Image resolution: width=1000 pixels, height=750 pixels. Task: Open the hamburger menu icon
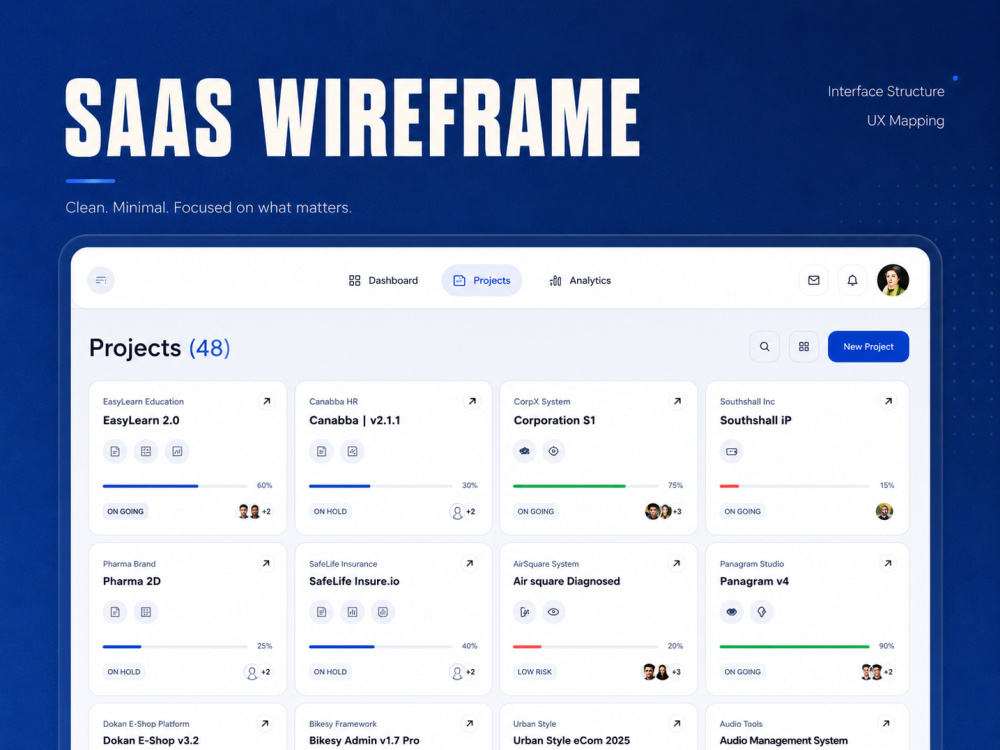tap(101, 280)
